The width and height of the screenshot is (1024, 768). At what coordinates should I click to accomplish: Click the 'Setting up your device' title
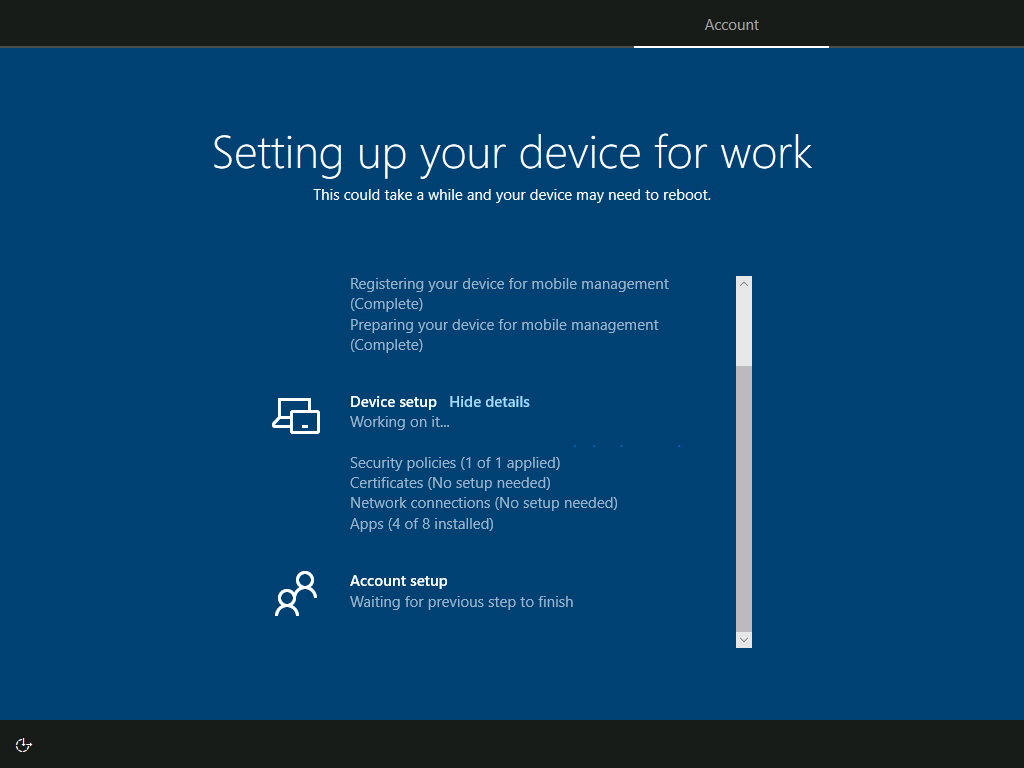pyautogui.click(x=512, y=153)
